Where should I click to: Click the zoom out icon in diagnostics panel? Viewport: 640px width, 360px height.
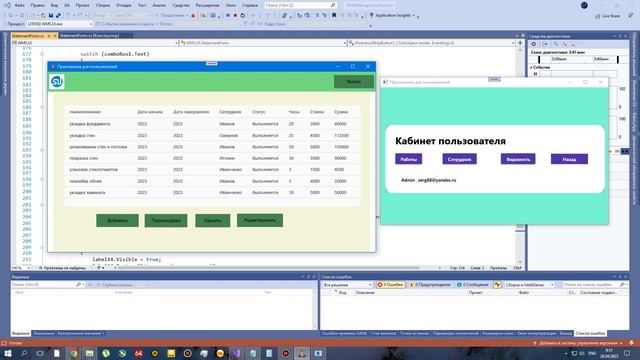[x=564, y=44]
